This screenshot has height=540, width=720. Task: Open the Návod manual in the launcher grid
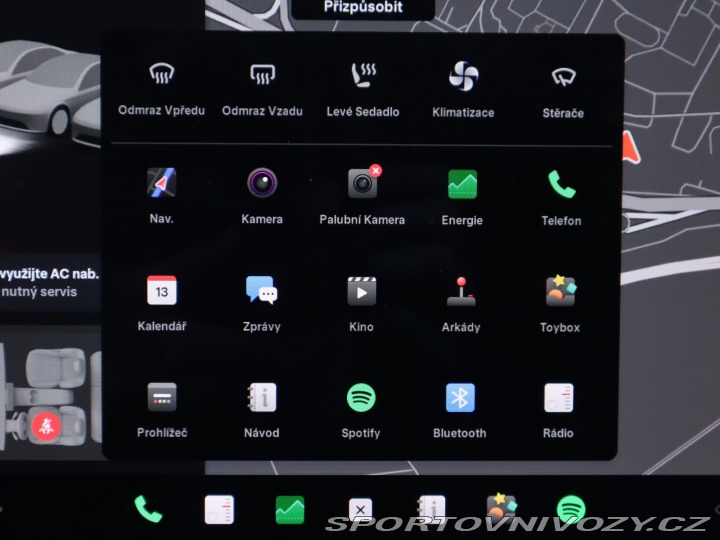click(262, 398)
